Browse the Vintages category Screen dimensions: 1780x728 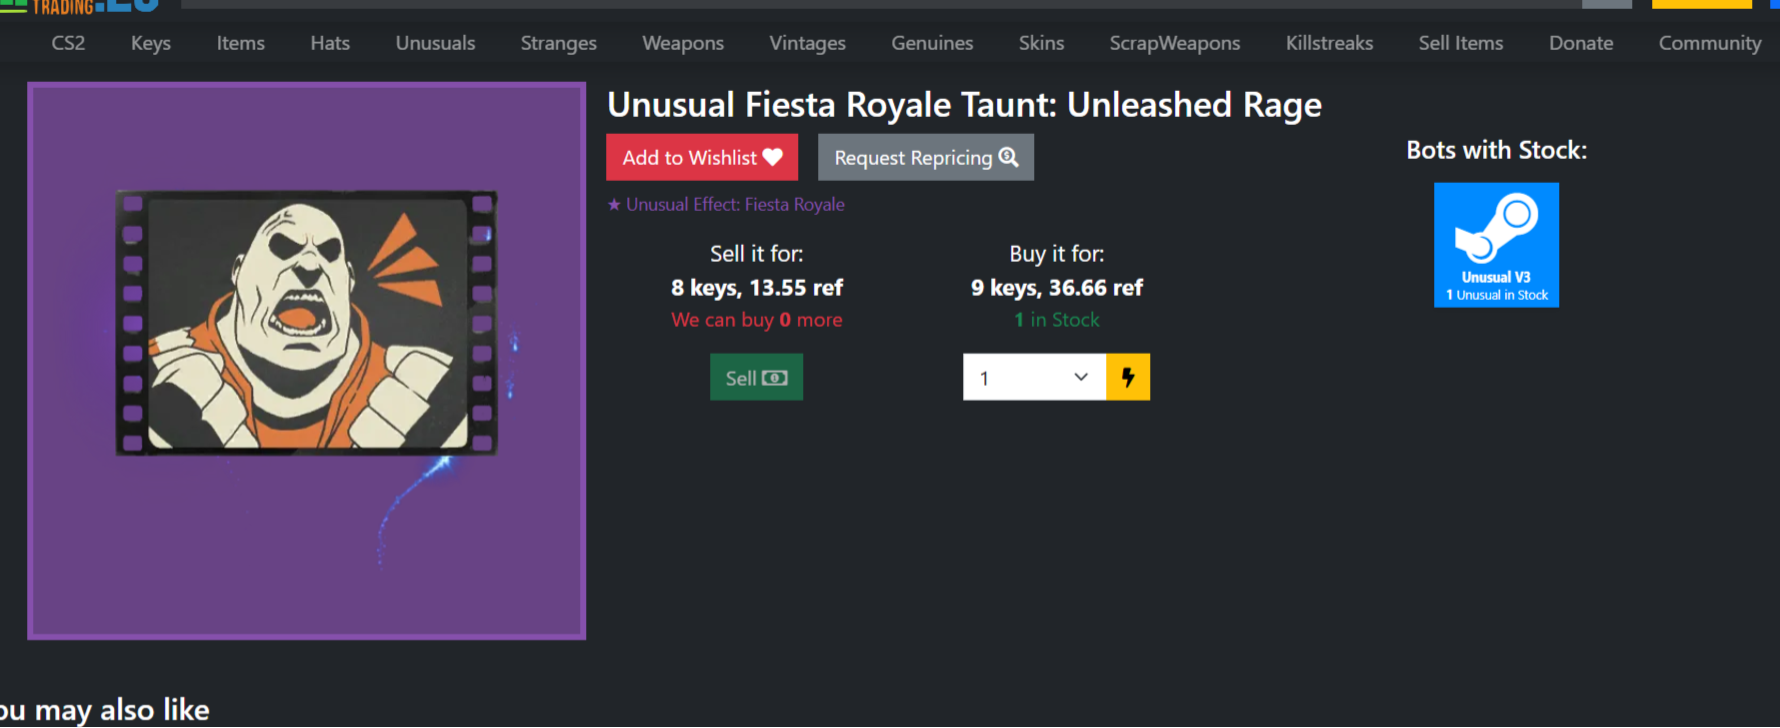point(807,43)
